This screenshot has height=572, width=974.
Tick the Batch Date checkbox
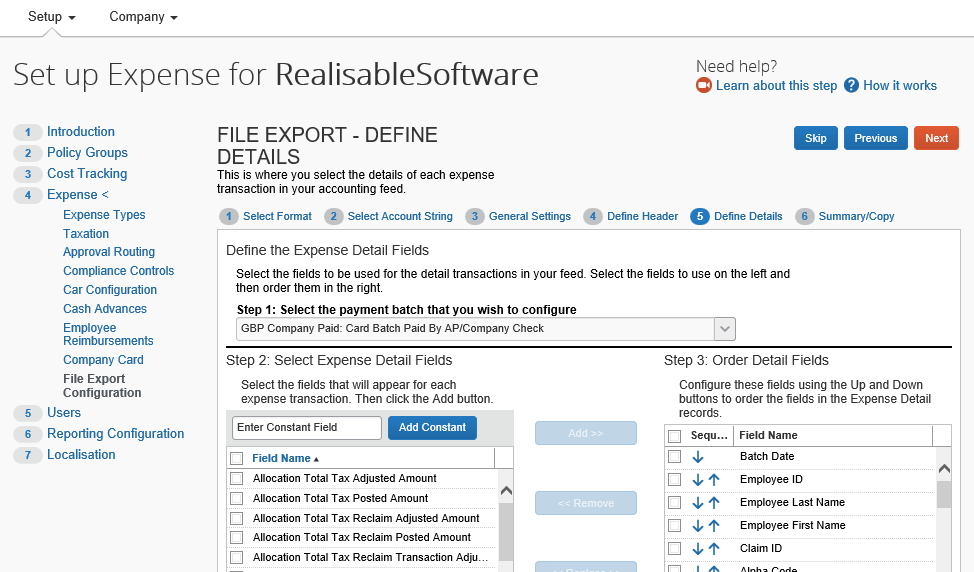(x=675, y=457)
